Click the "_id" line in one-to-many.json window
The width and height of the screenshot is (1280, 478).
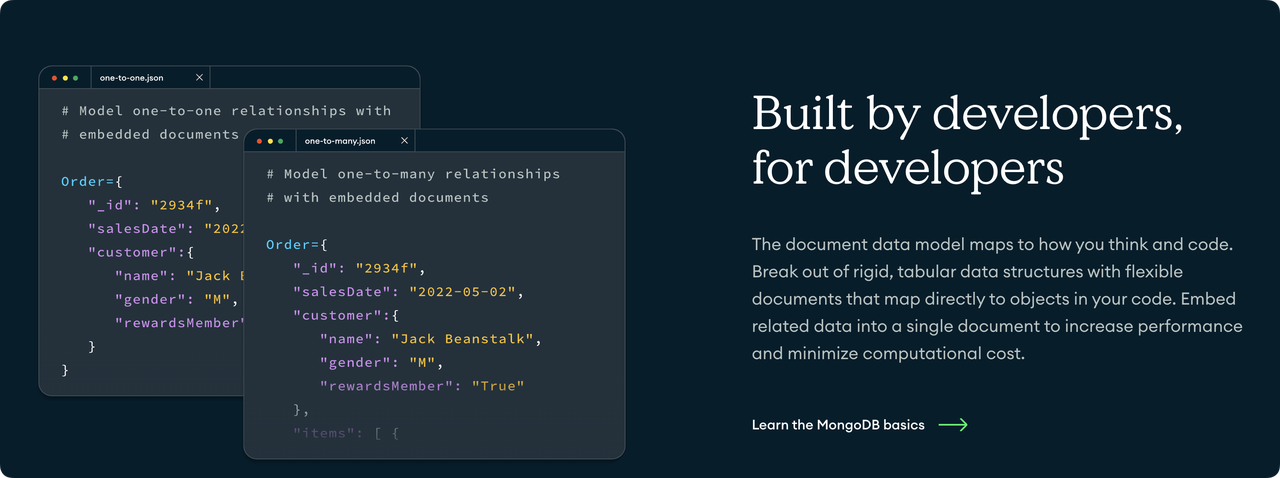pos(360,268)
